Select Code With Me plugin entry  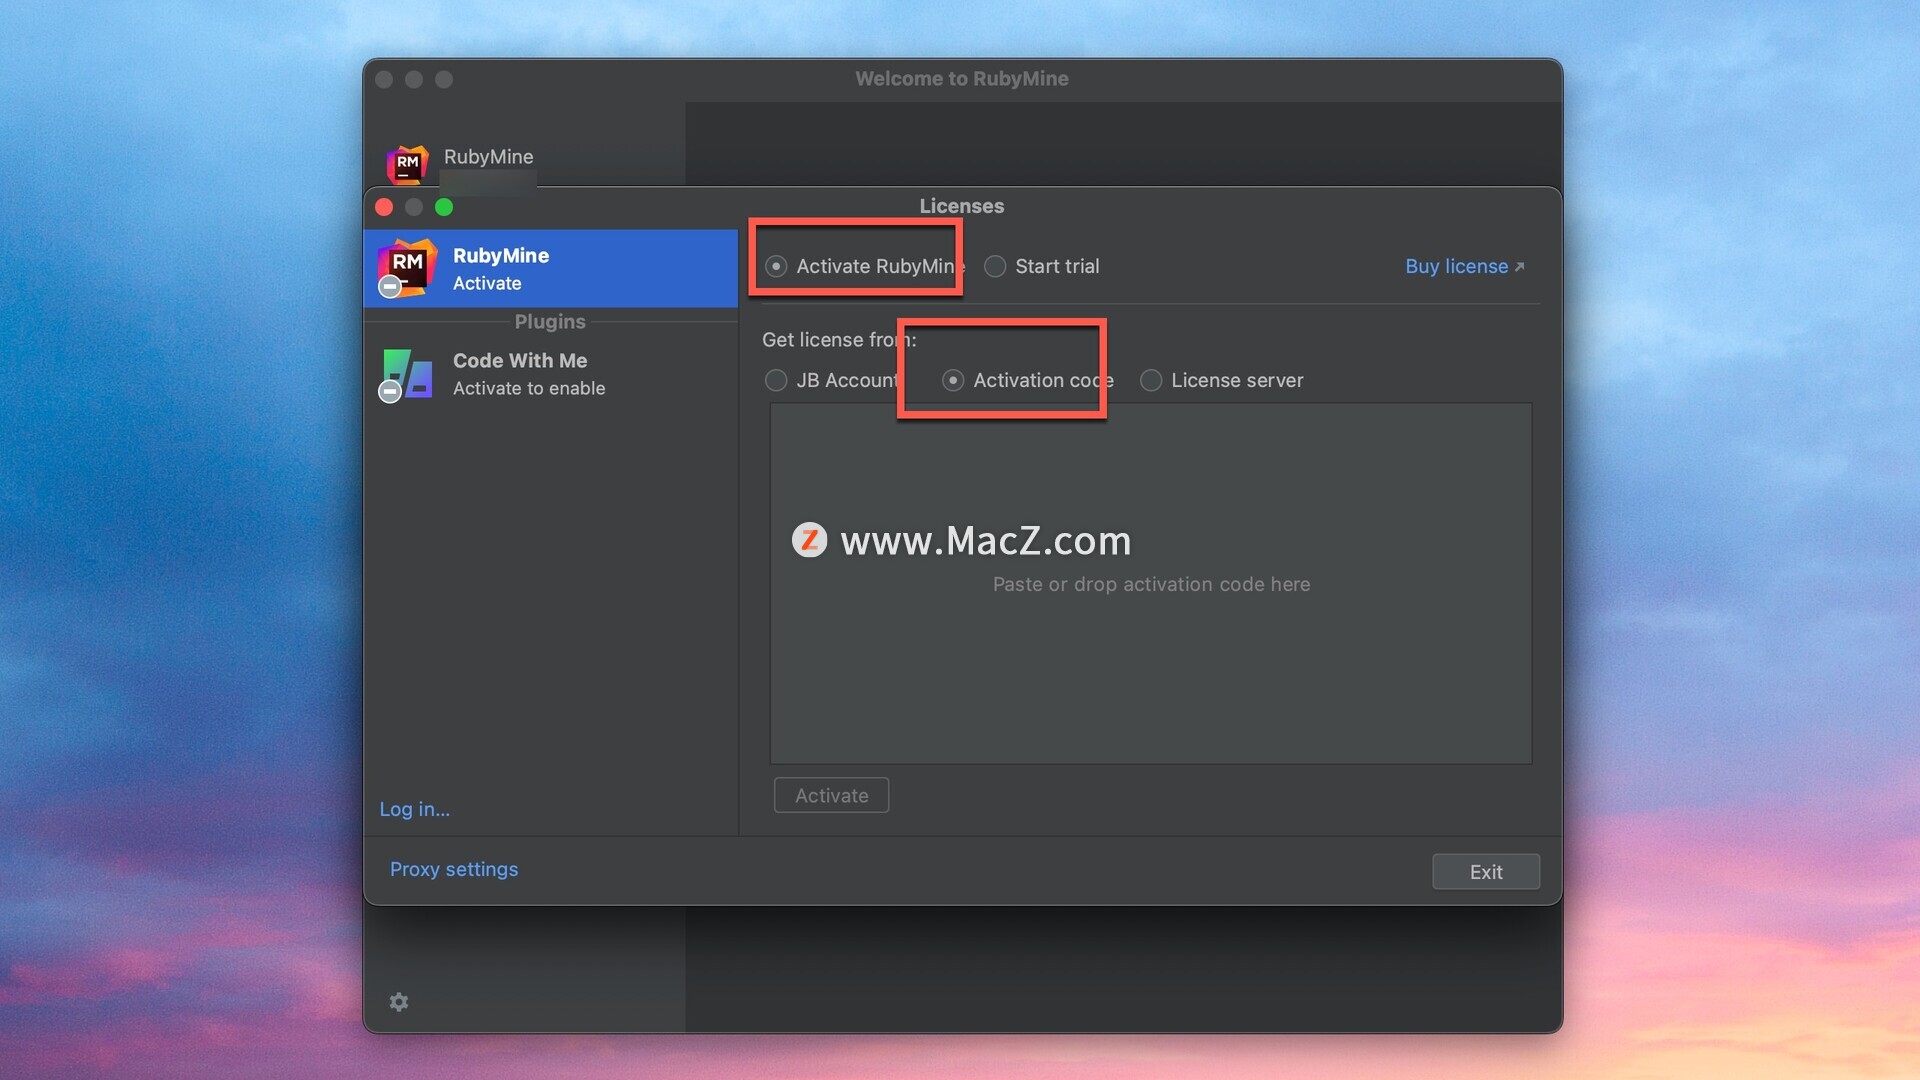[551, 374]
